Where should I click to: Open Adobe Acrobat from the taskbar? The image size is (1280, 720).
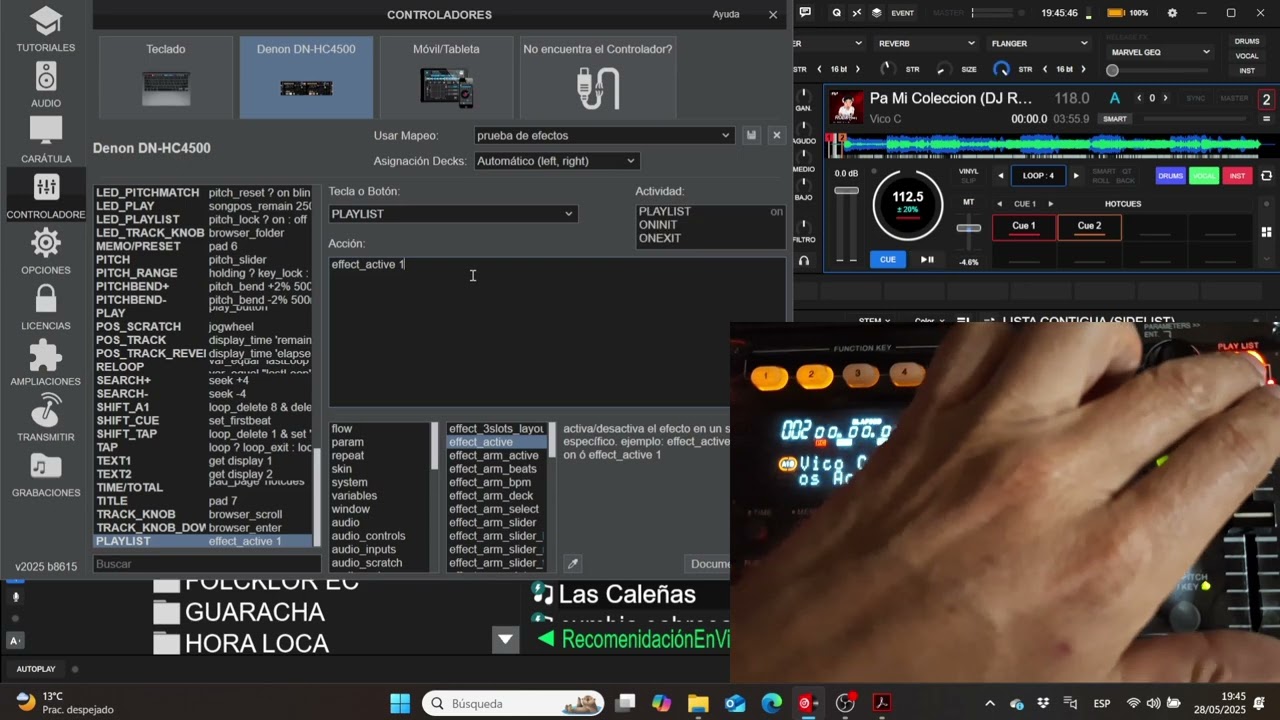[881, 703]
